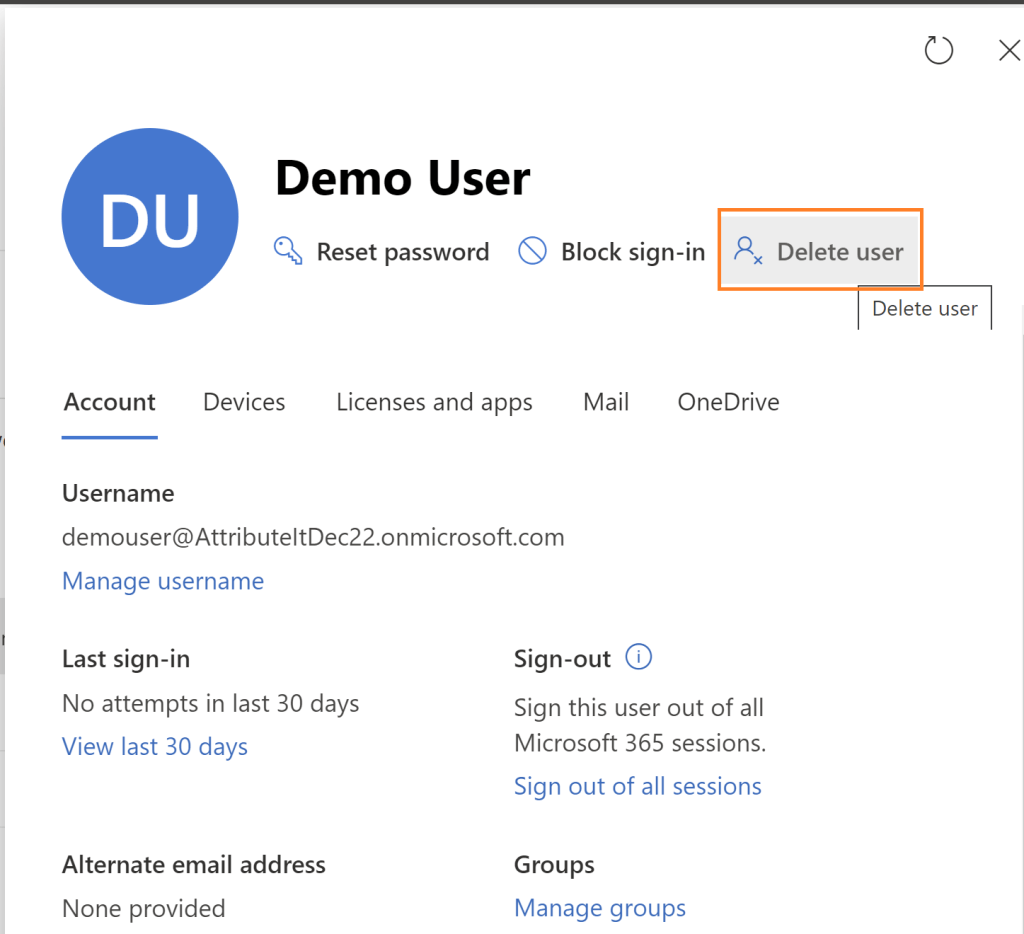Image resolution: width=1024 pixels, height=934 pixels.
Task: Click the Delete user tooltip popup
Action: coord(924,308)
